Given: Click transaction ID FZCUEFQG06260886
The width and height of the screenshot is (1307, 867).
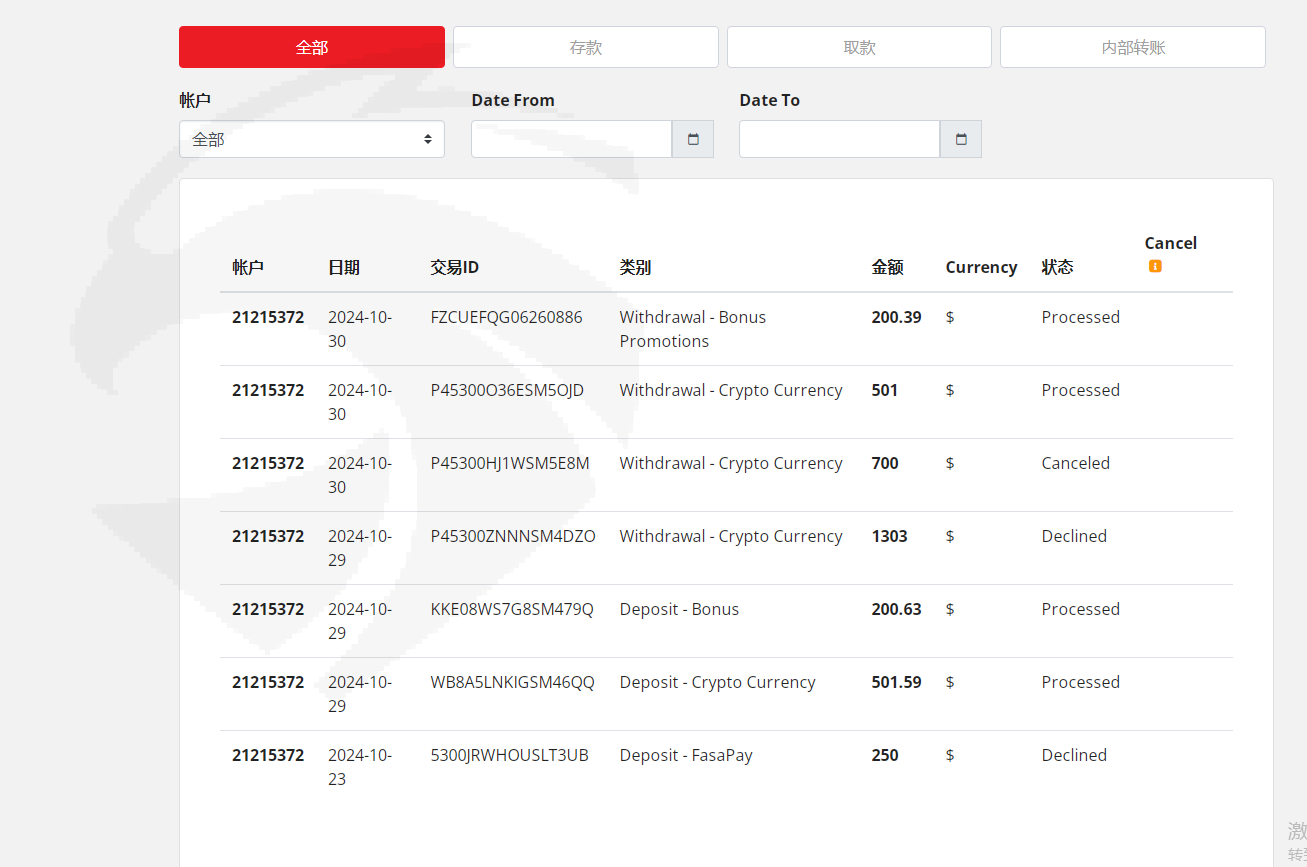Looking at the screenshot, I should 506,317.
